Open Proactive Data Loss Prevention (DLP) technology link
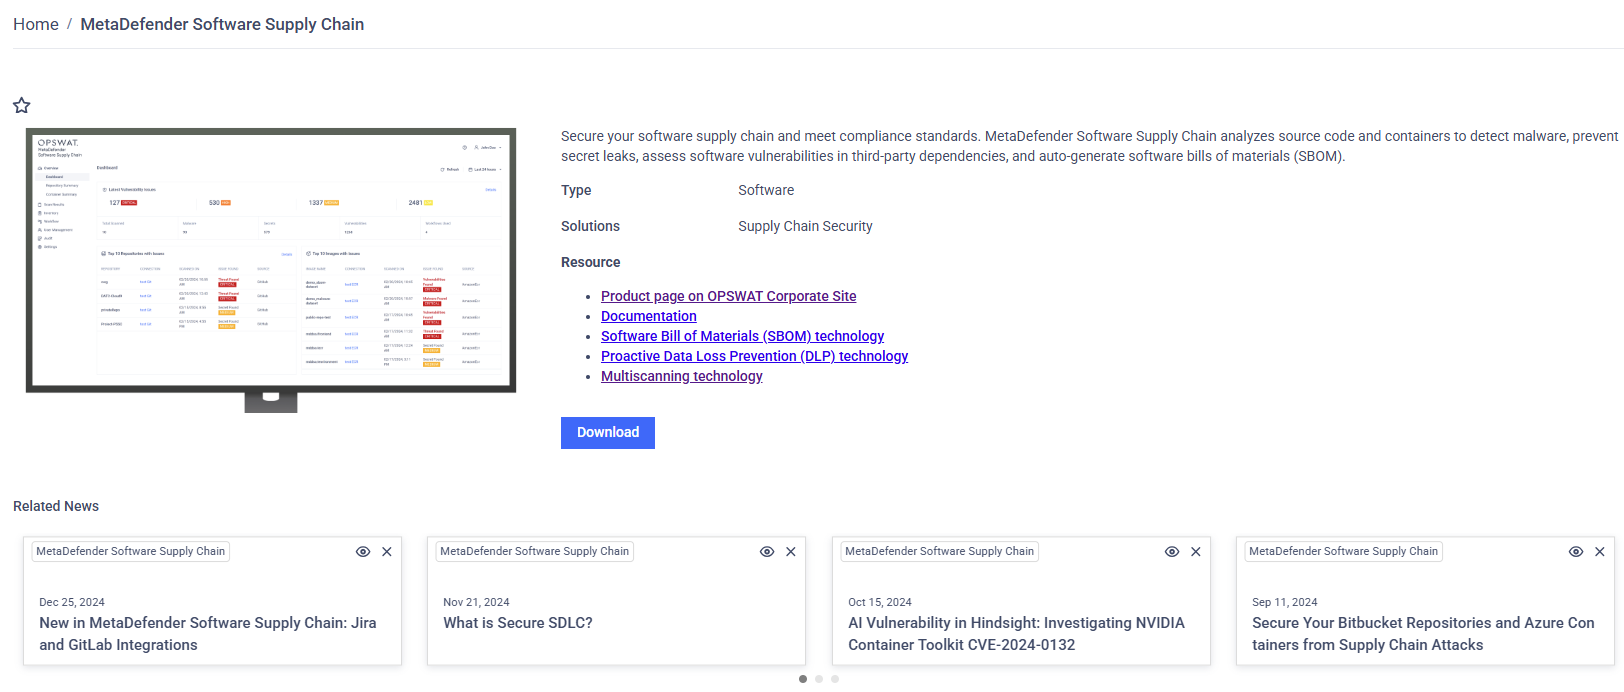The image size is (1624, 692). 754,356
